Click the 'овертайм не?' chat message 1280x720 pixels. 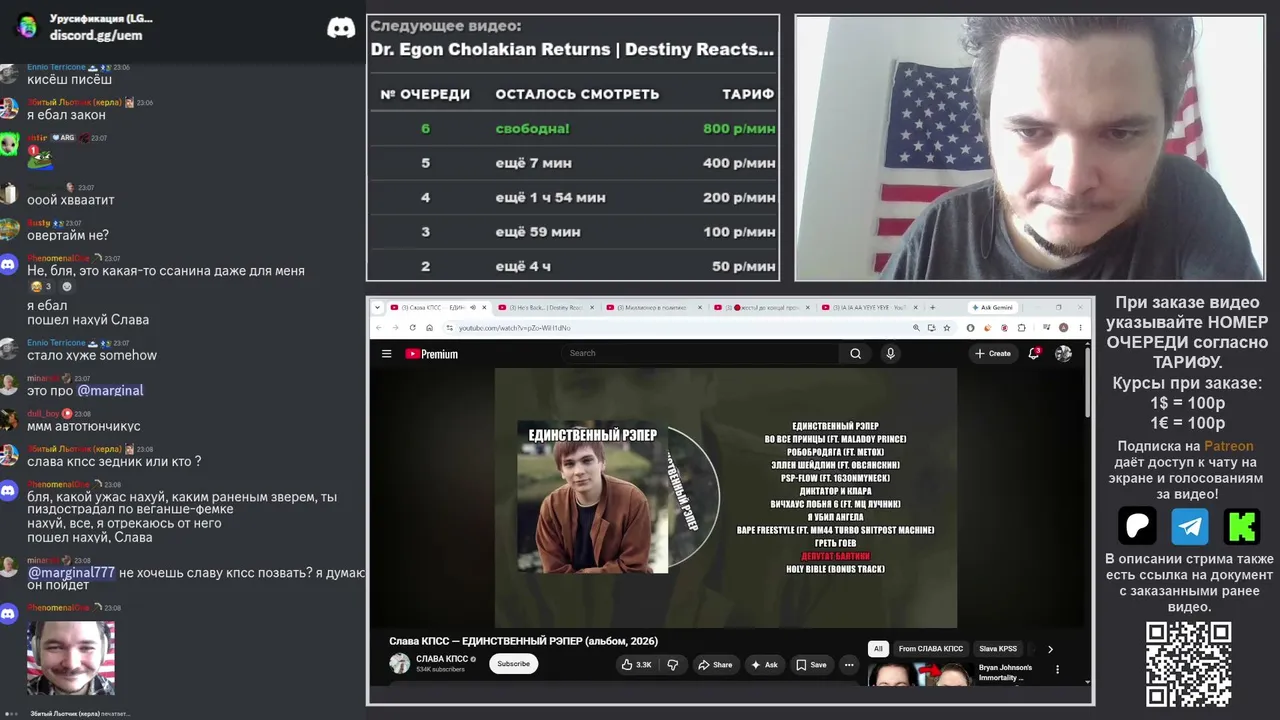[68, 235]
